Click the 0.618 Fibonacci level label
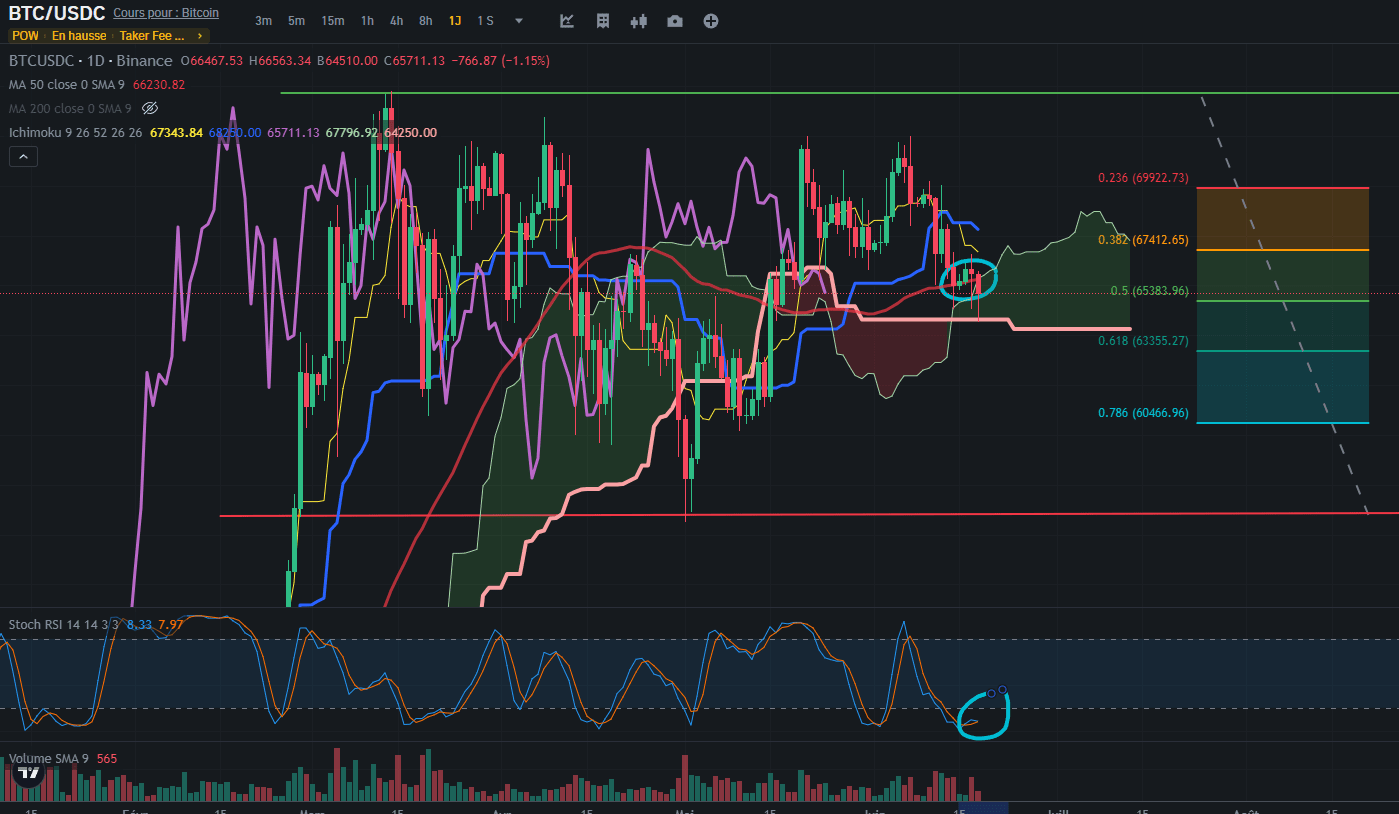Viewport: 1399px width, 814px height. point(1143,341)
